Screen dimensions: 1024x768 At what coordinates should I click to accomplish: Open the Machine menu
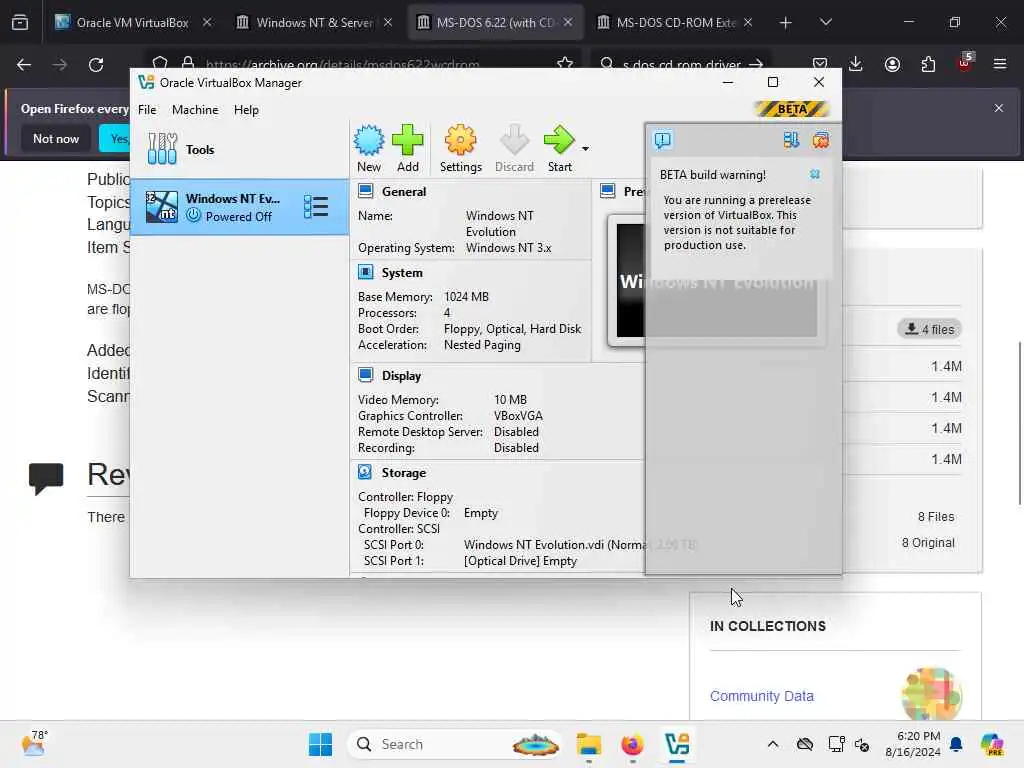[x=195, y=110]
